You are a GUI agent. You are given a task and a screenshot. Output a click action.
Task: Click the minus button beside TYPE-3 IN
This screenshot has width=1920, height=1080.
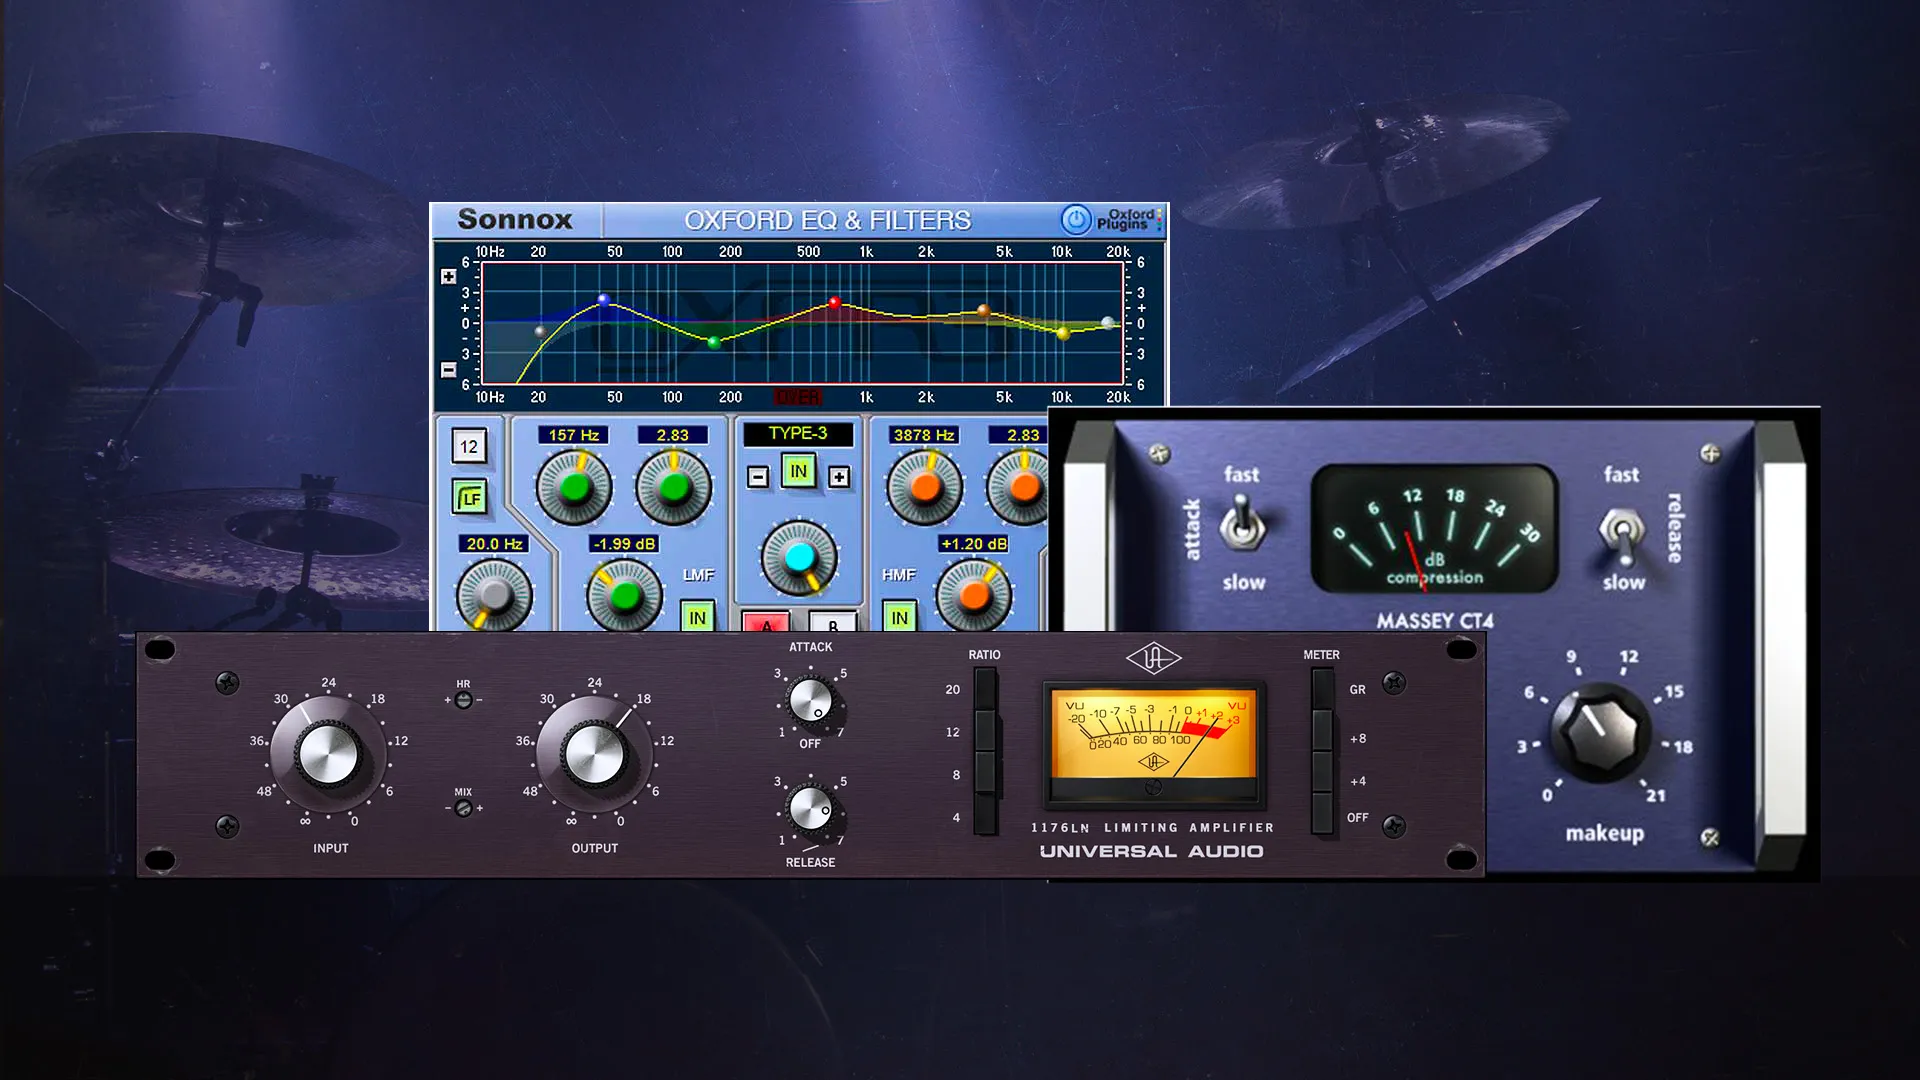[x=758, y=477]
